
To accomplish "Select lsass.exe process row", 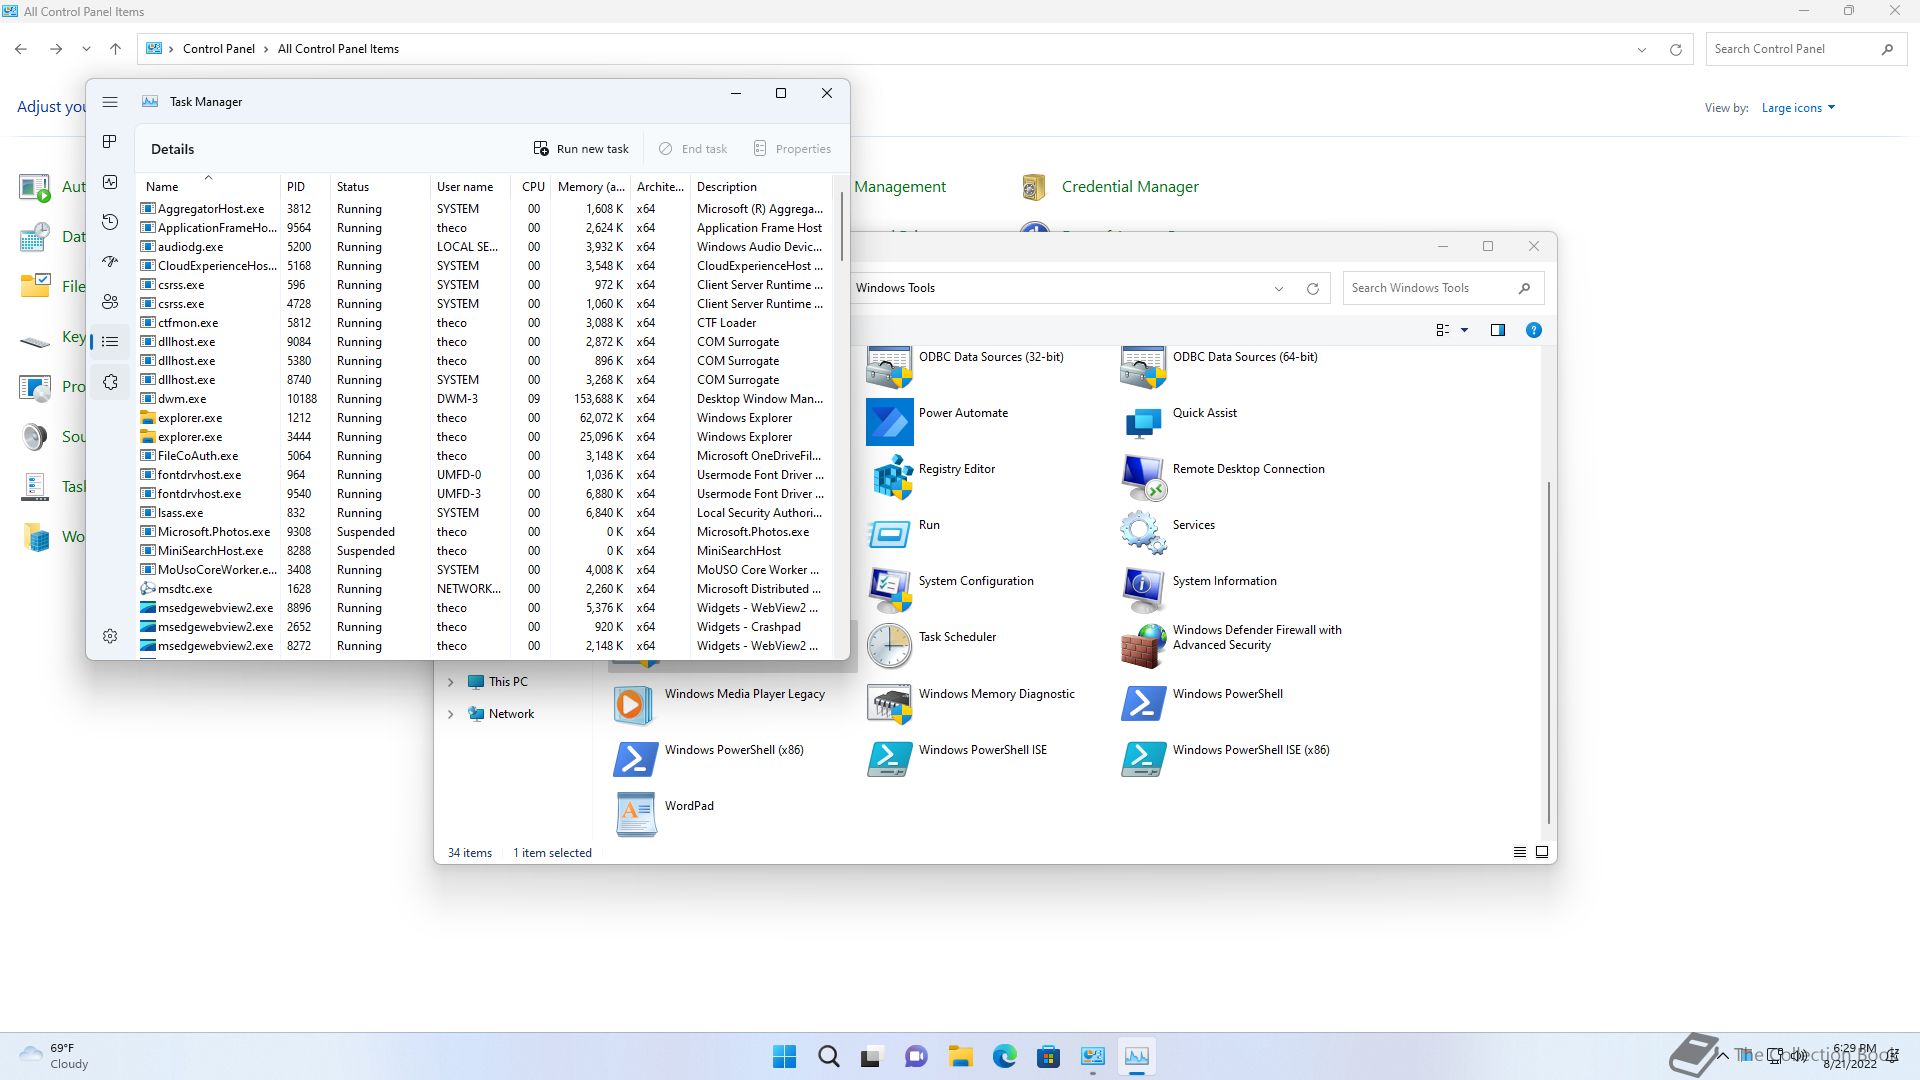I will 484,513.
